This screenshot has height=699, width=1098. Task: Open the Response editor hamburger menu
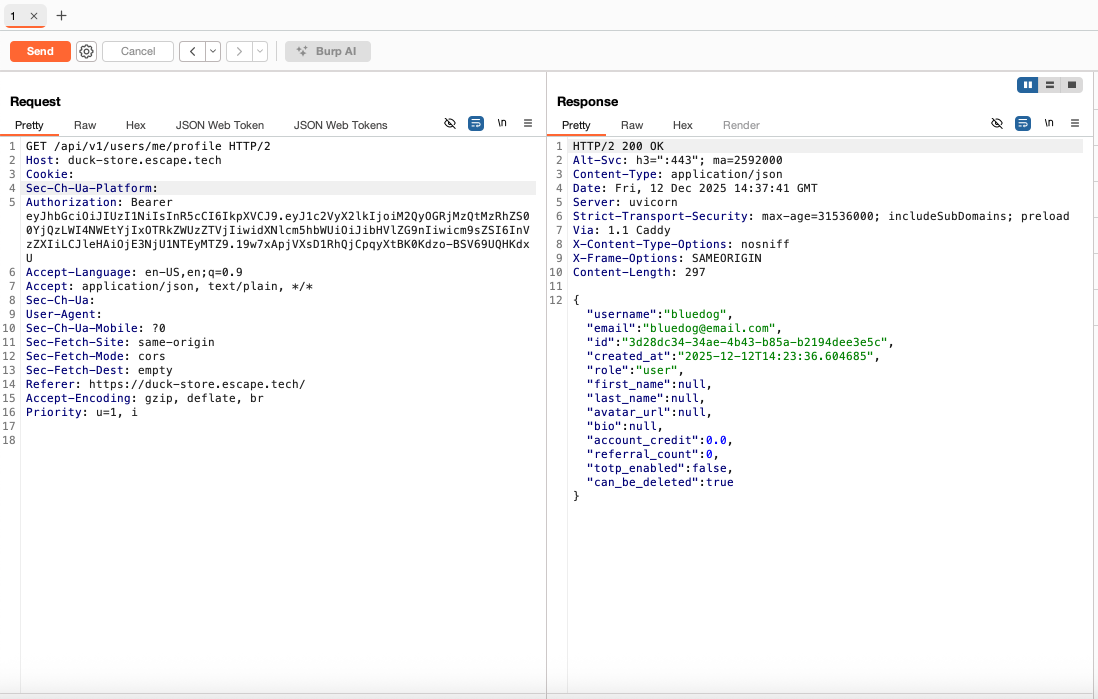tap(1075, 123)
